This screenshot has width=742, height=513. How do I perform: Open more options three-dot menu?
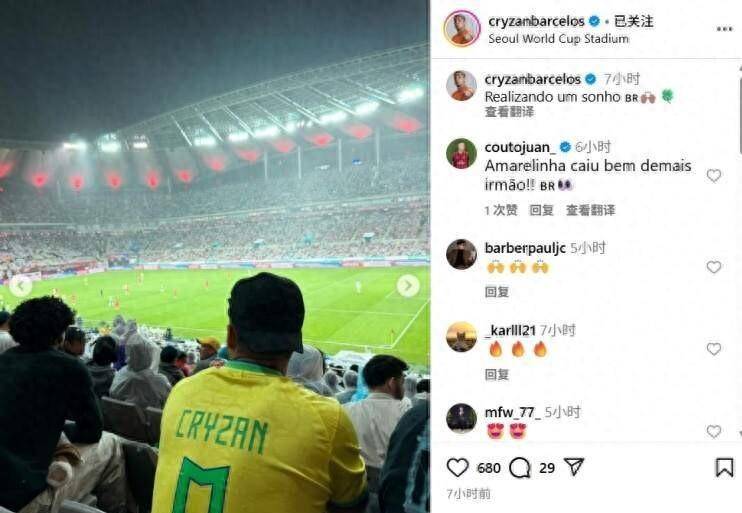[x=724, y=29]
